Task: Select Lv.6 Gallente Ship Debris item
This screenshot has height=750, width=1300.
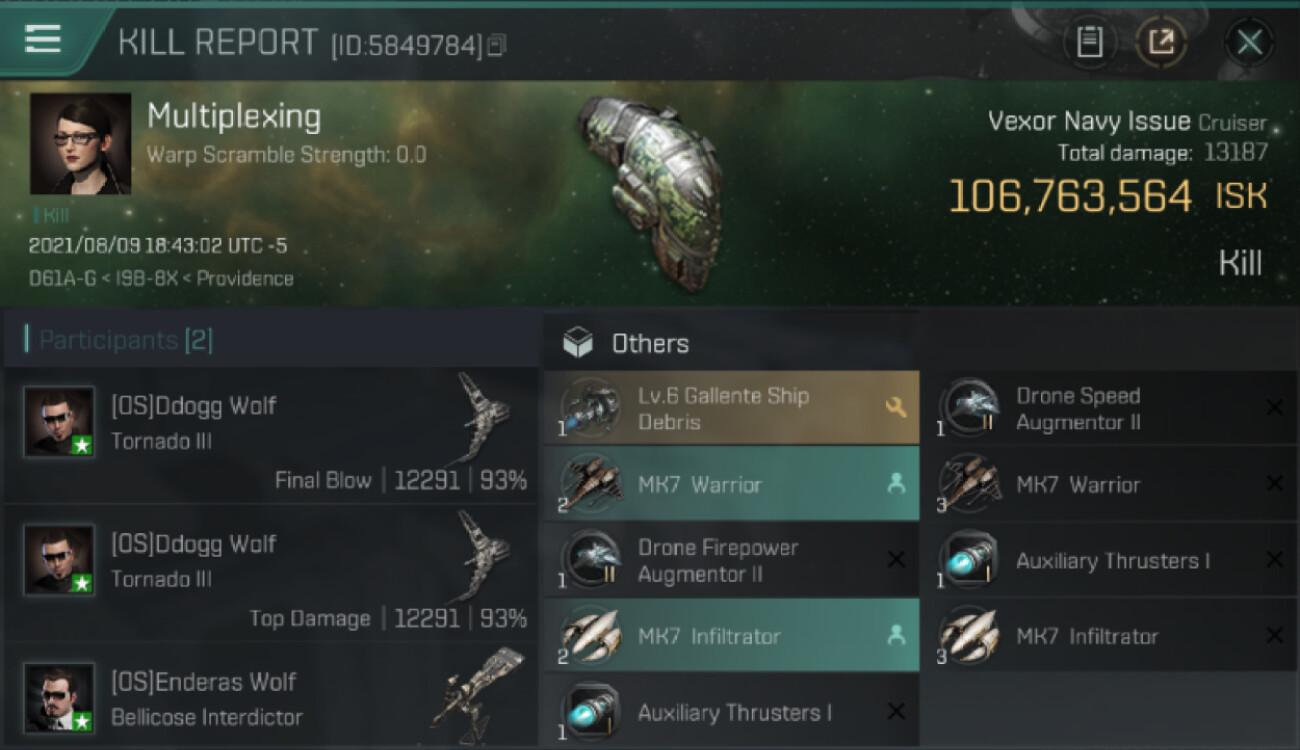Action: [731, 408]
